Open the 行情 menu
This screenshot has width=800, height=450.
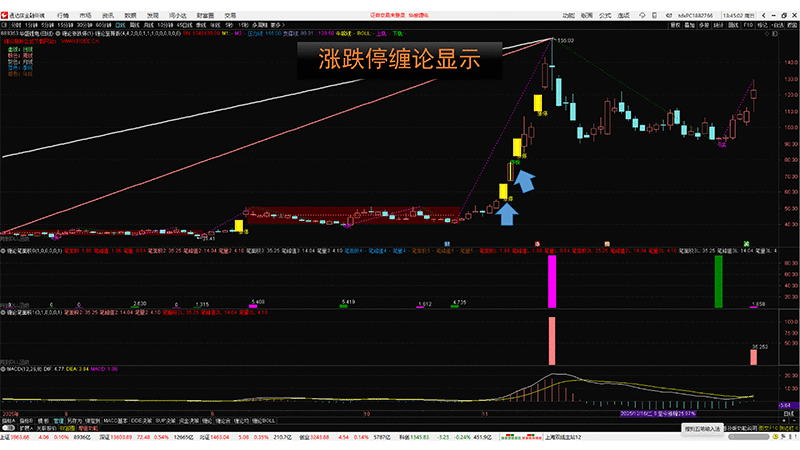(x=63, y=16)
